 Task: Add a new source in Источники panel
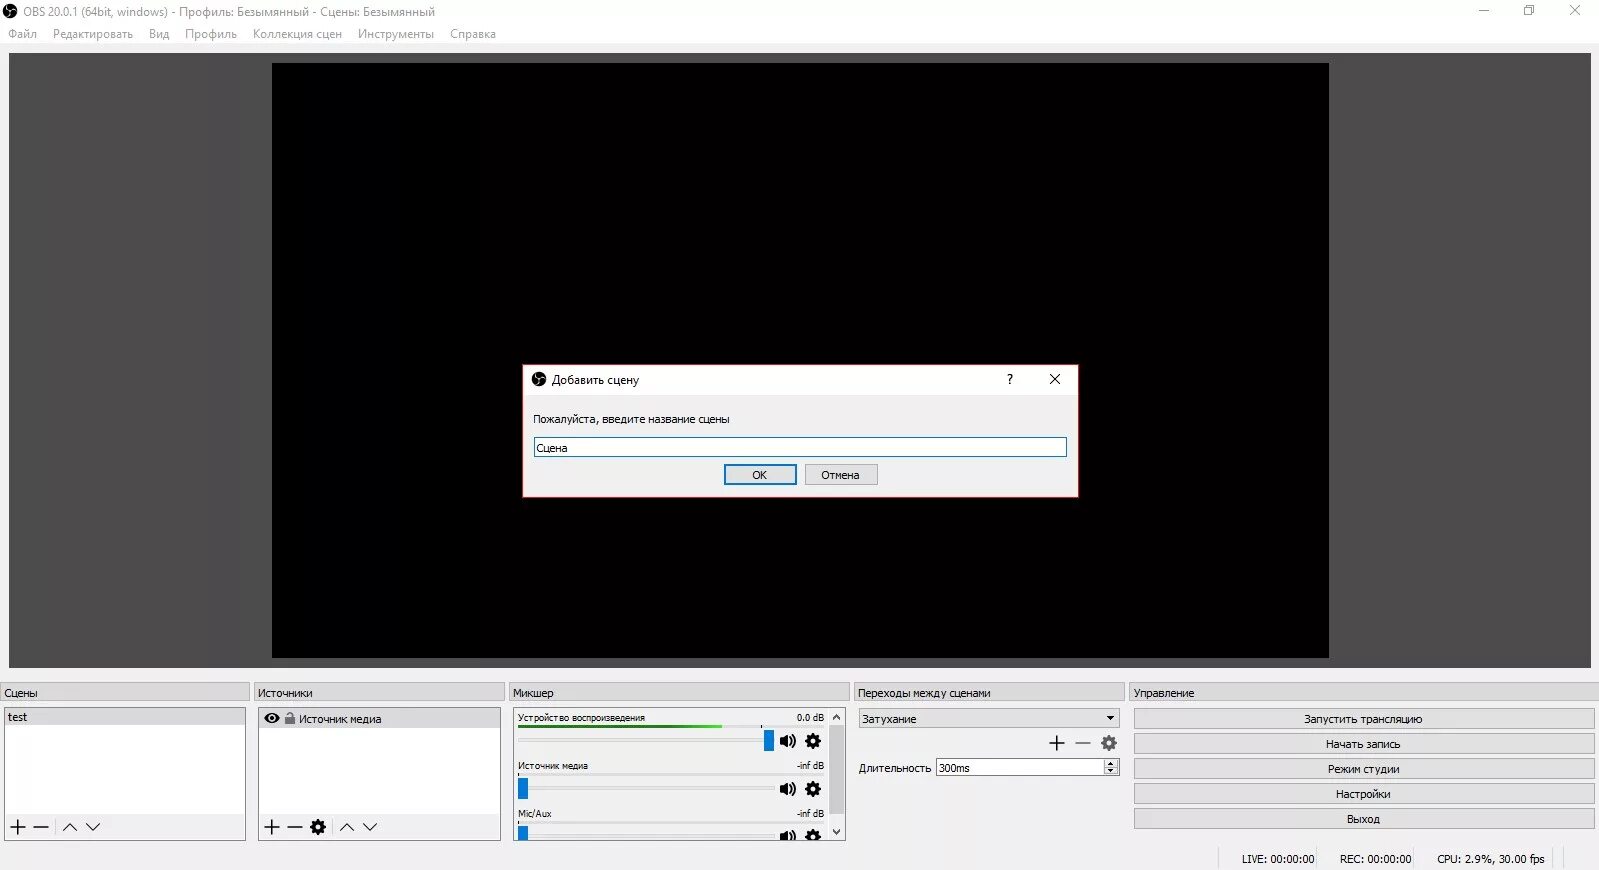coord(272,827)
